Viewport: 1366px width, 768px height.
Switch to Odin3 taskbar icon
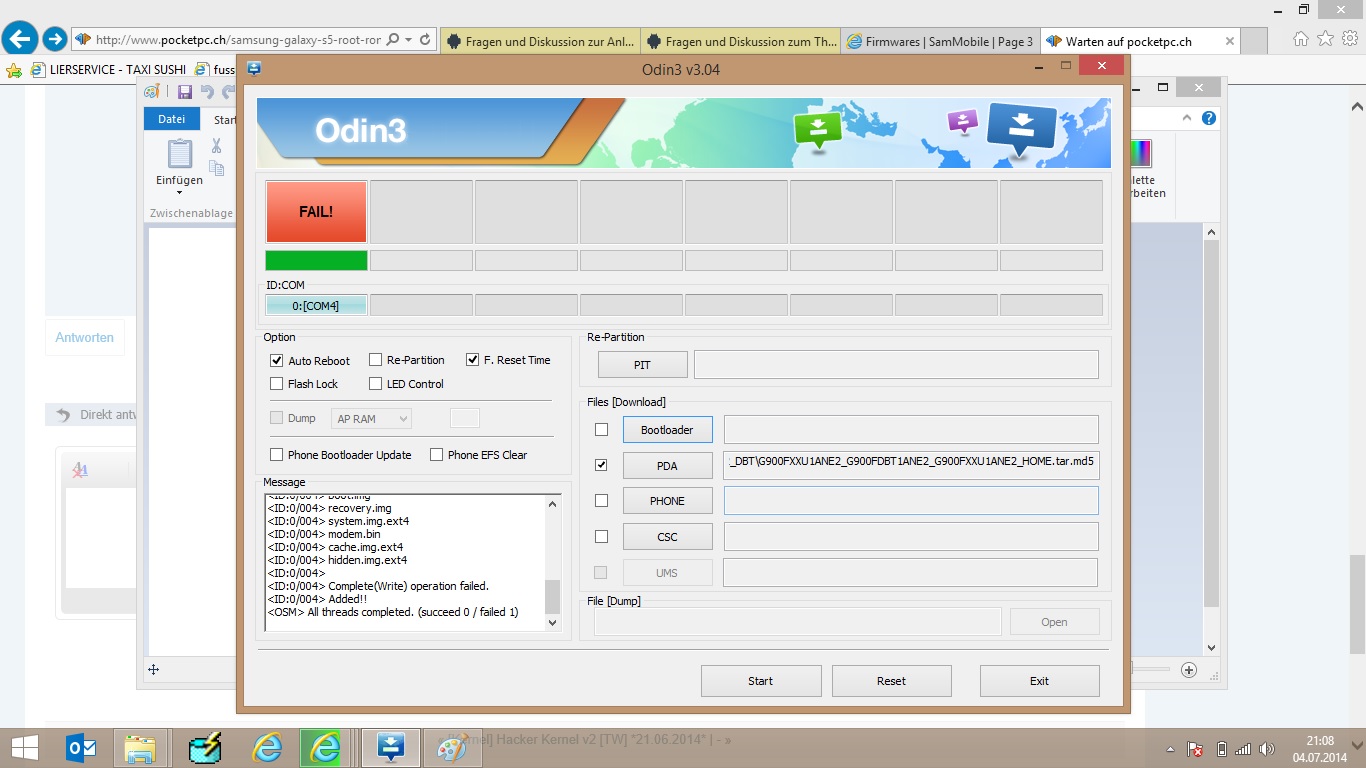390,747
